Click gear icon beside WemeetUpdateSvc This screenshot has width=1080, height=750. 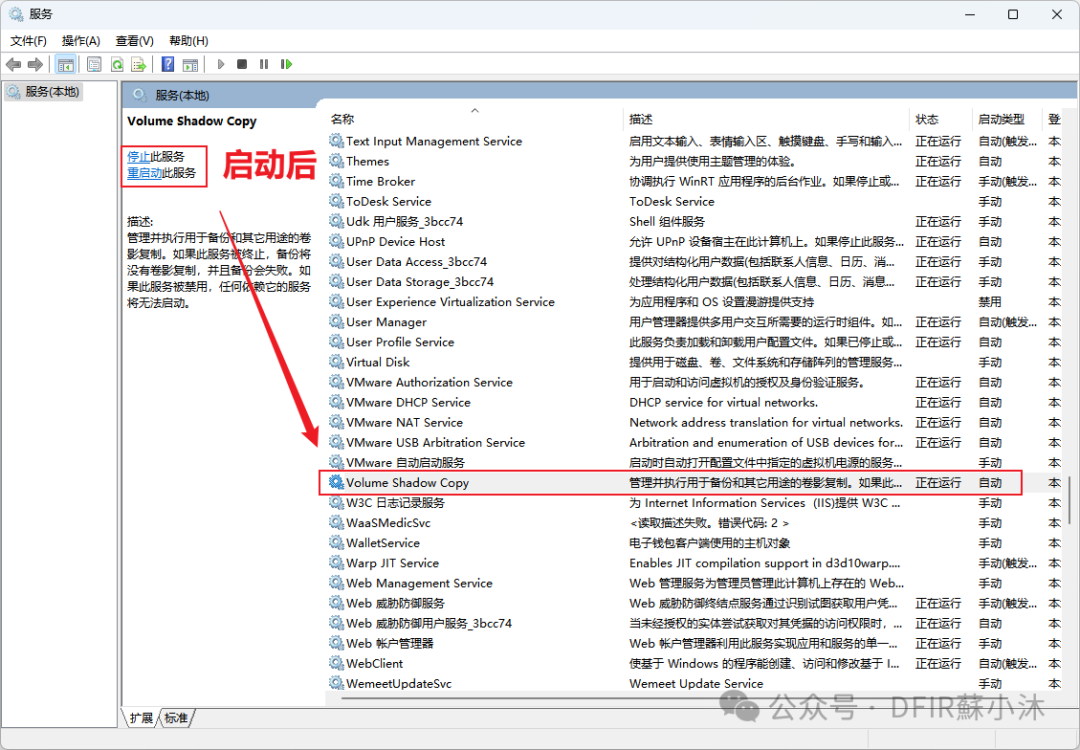pyautogui.click(x=336, y=683)
